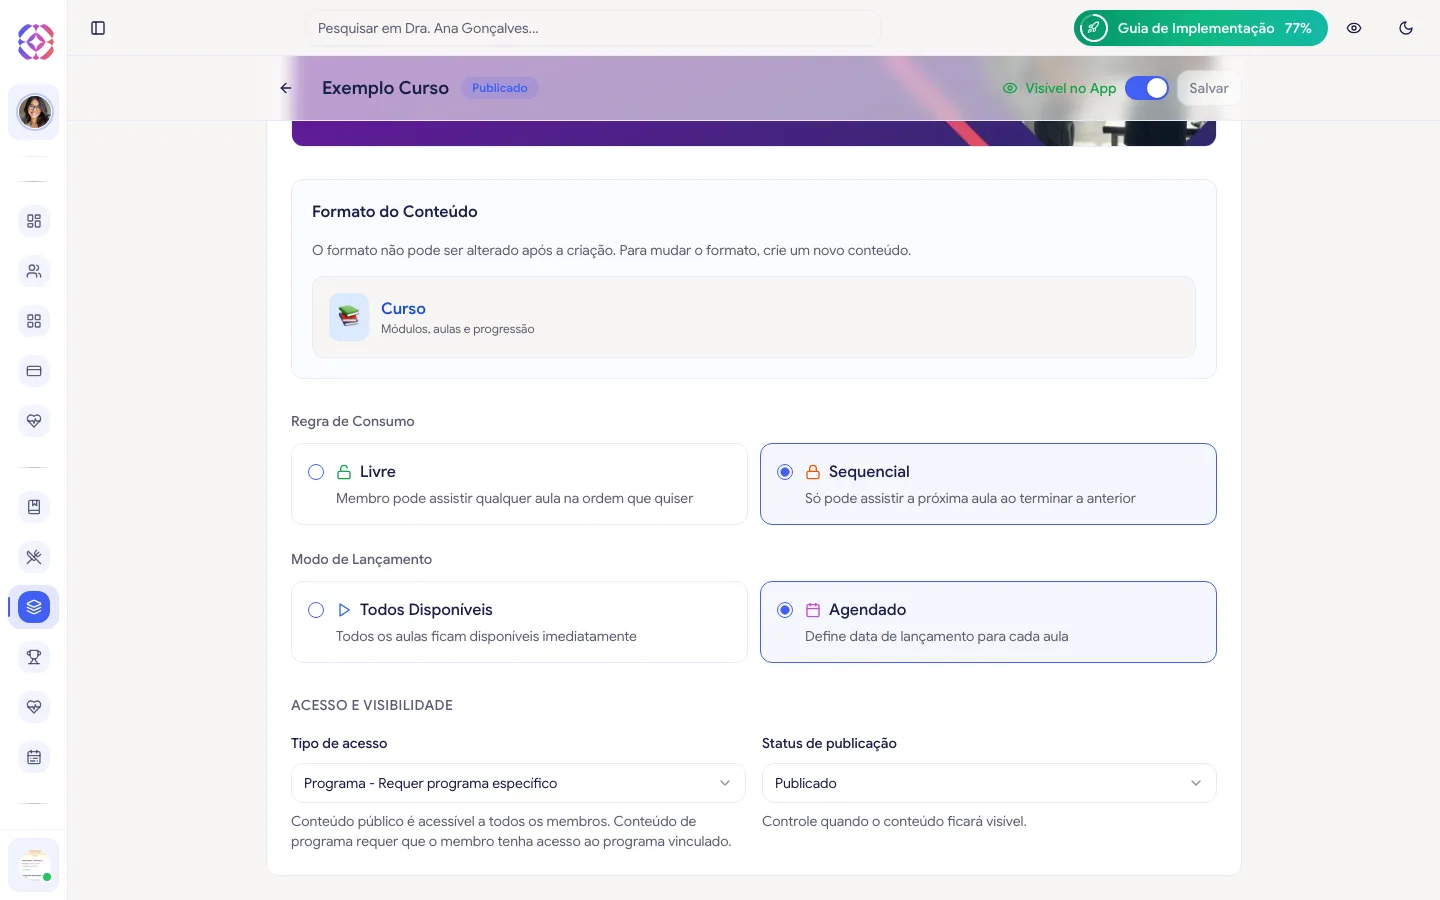The width and height of the screenshot is (1440, 900).
Task: Open the trophy sidebar icon
Action: coord(34,657)
